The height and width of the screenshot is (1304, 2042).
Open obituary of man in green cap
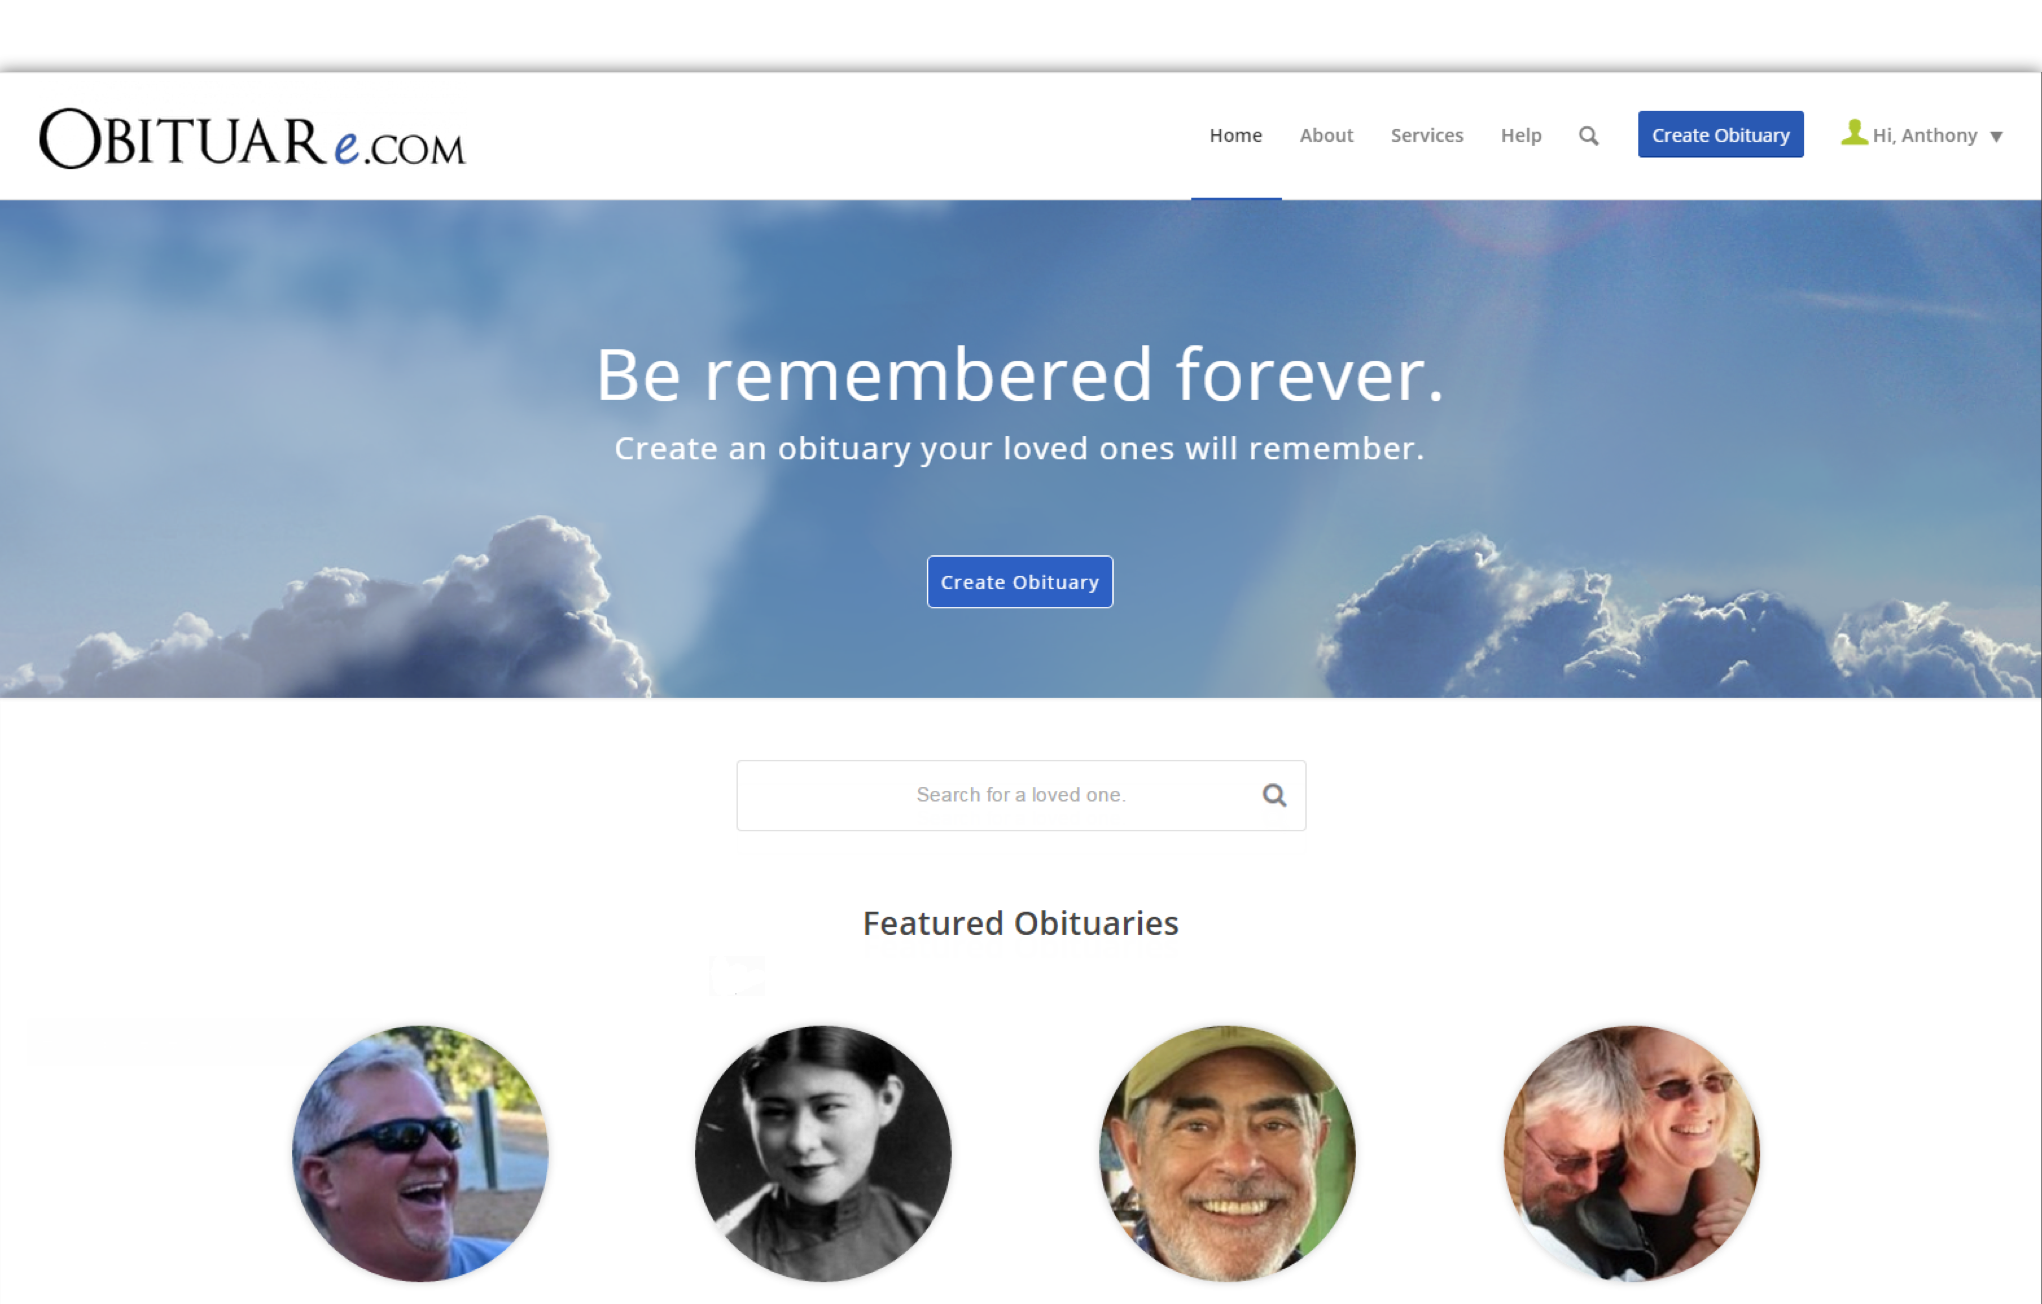tap(1227, 1153)
